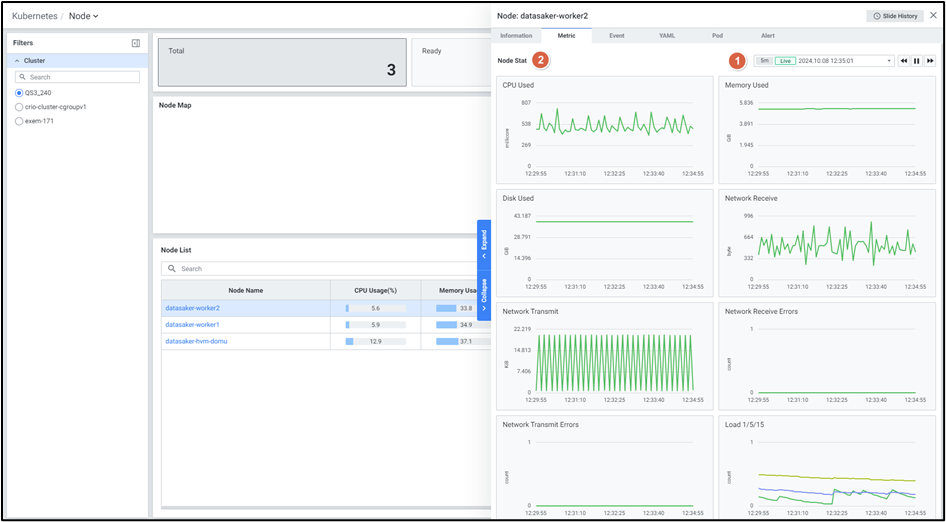Collapse the Cluster filter section
The width and height of the screenshot is (946, 522).
(x=16, y=61)
